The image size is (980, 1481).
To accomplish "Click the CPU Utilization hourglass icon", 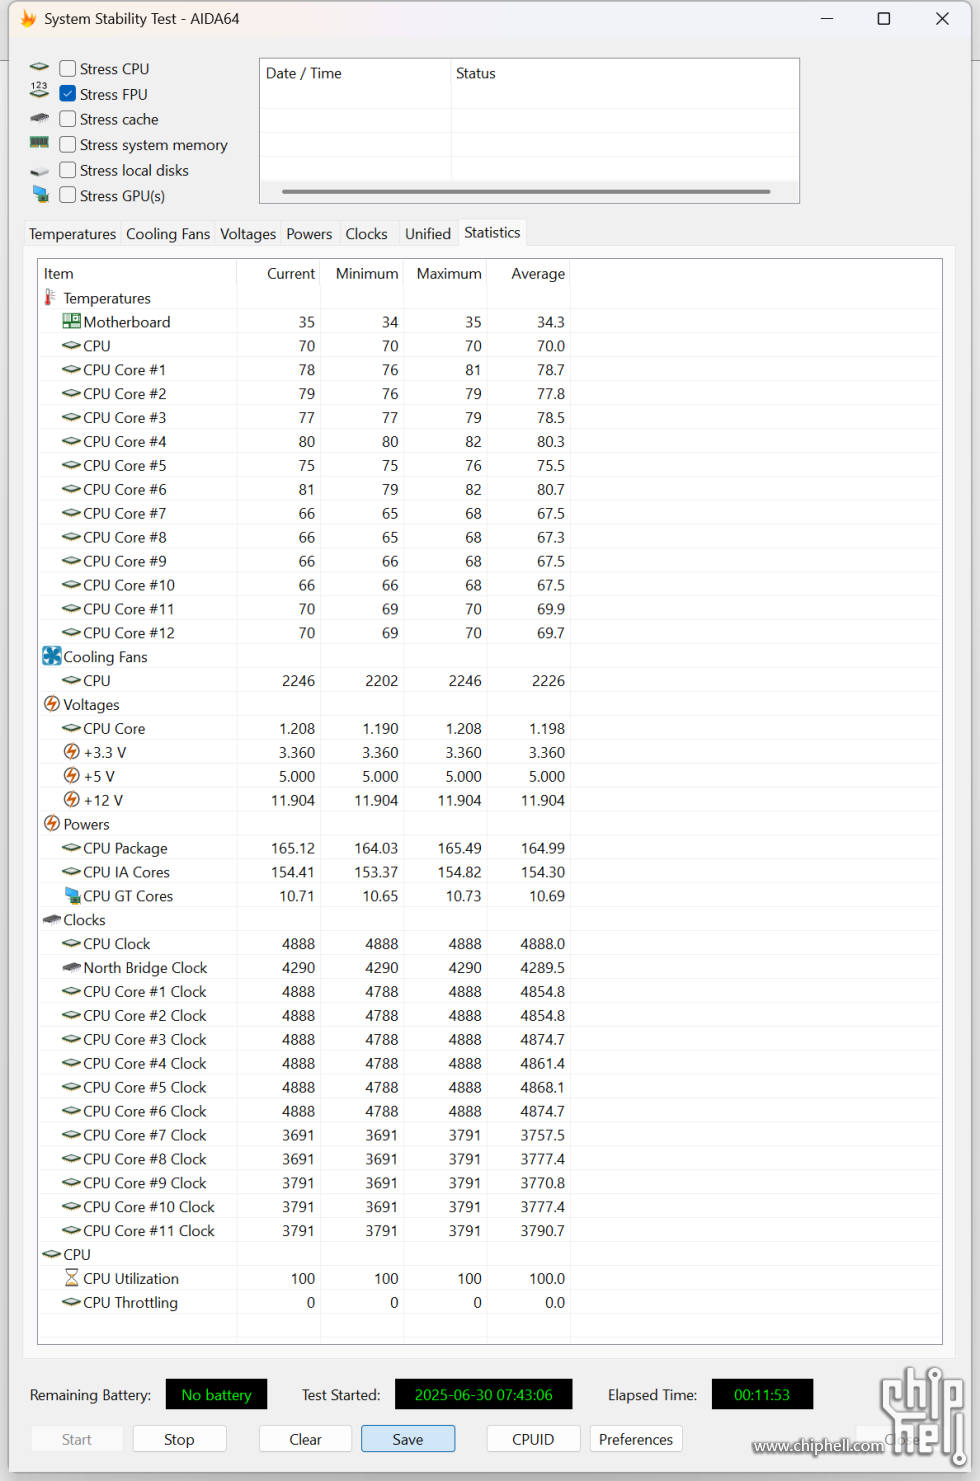I will pyautogui.click(x=71, y=1278).
